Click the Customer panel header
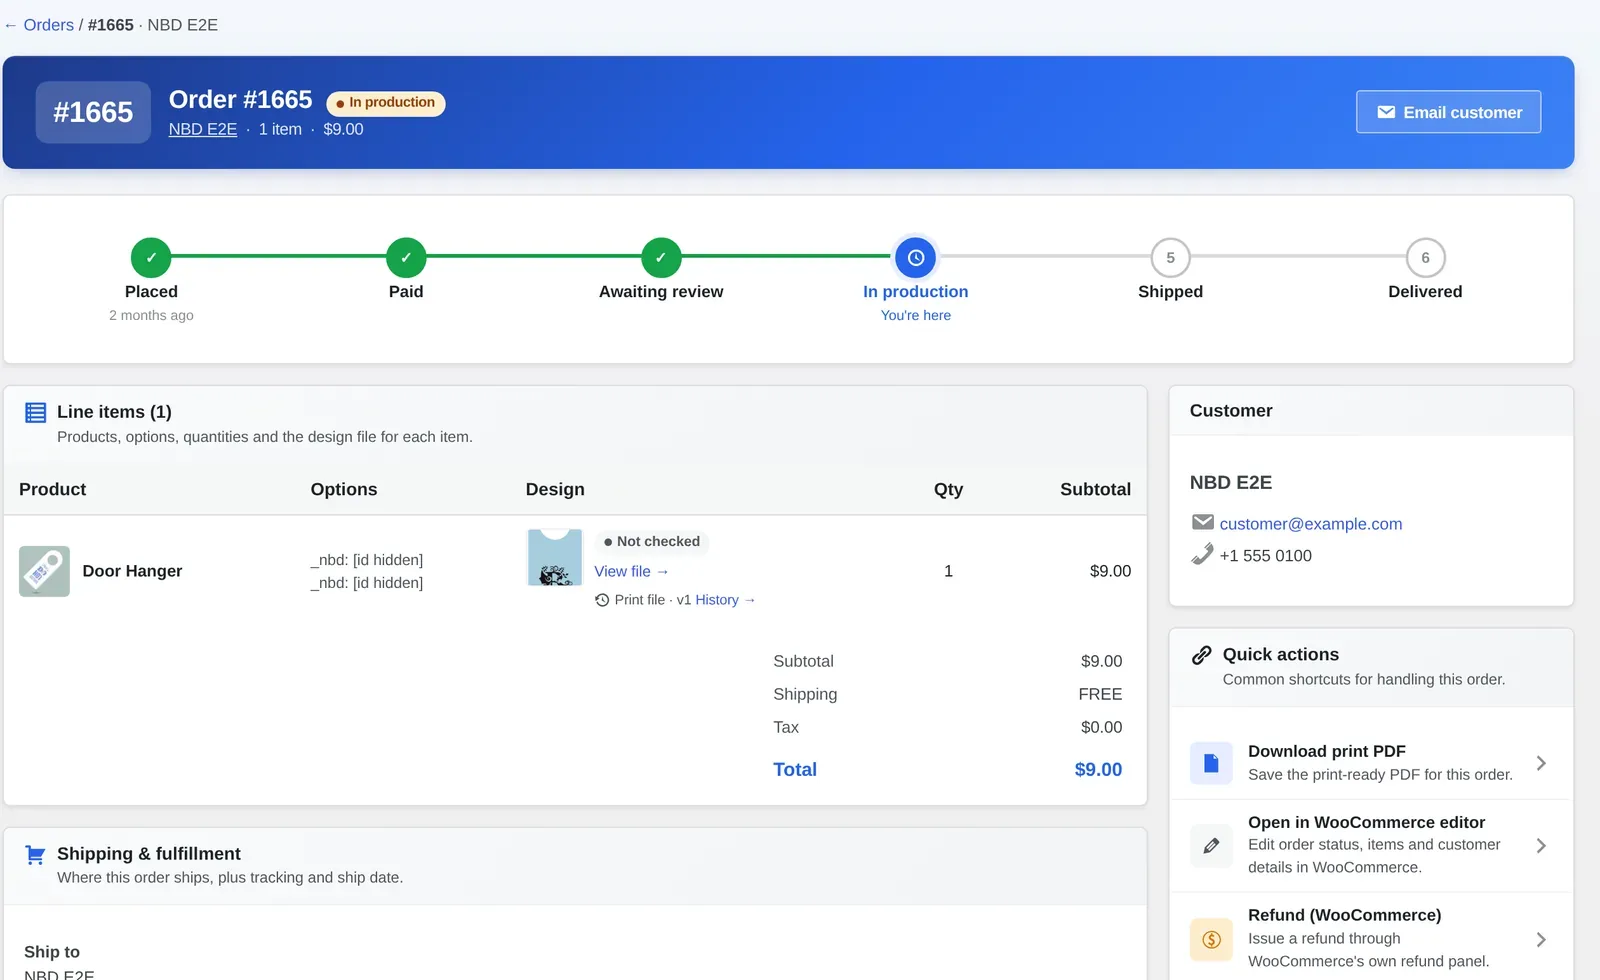This screenshot has height=980, width=1600. (1371, 411)
